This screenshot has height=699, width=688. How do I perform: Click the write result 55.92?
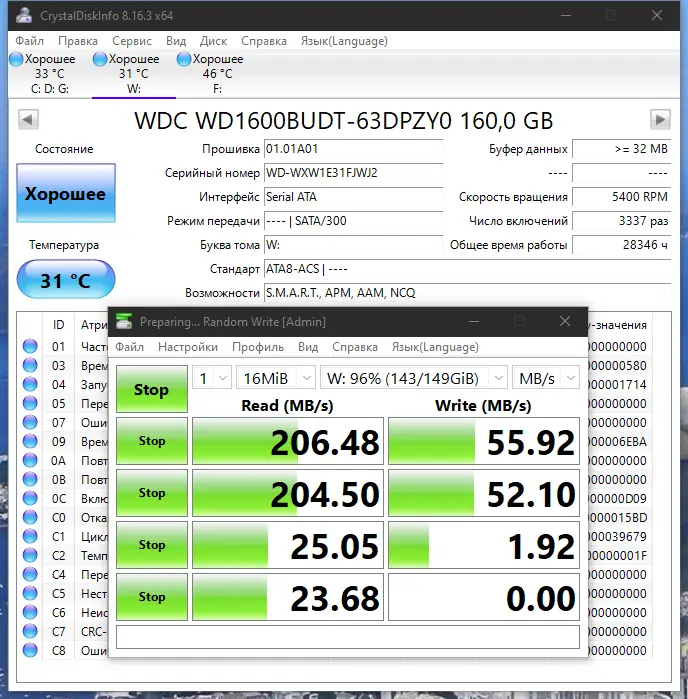[x=484, y=441]
